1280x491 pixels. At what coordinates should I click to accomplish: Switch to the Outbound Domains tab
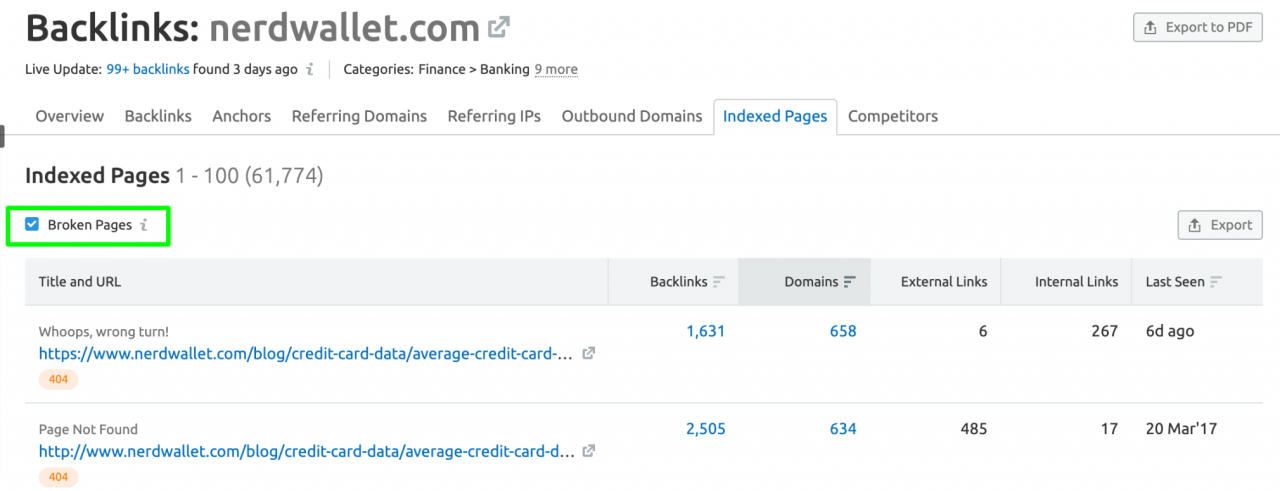click(x=632, y=116)
